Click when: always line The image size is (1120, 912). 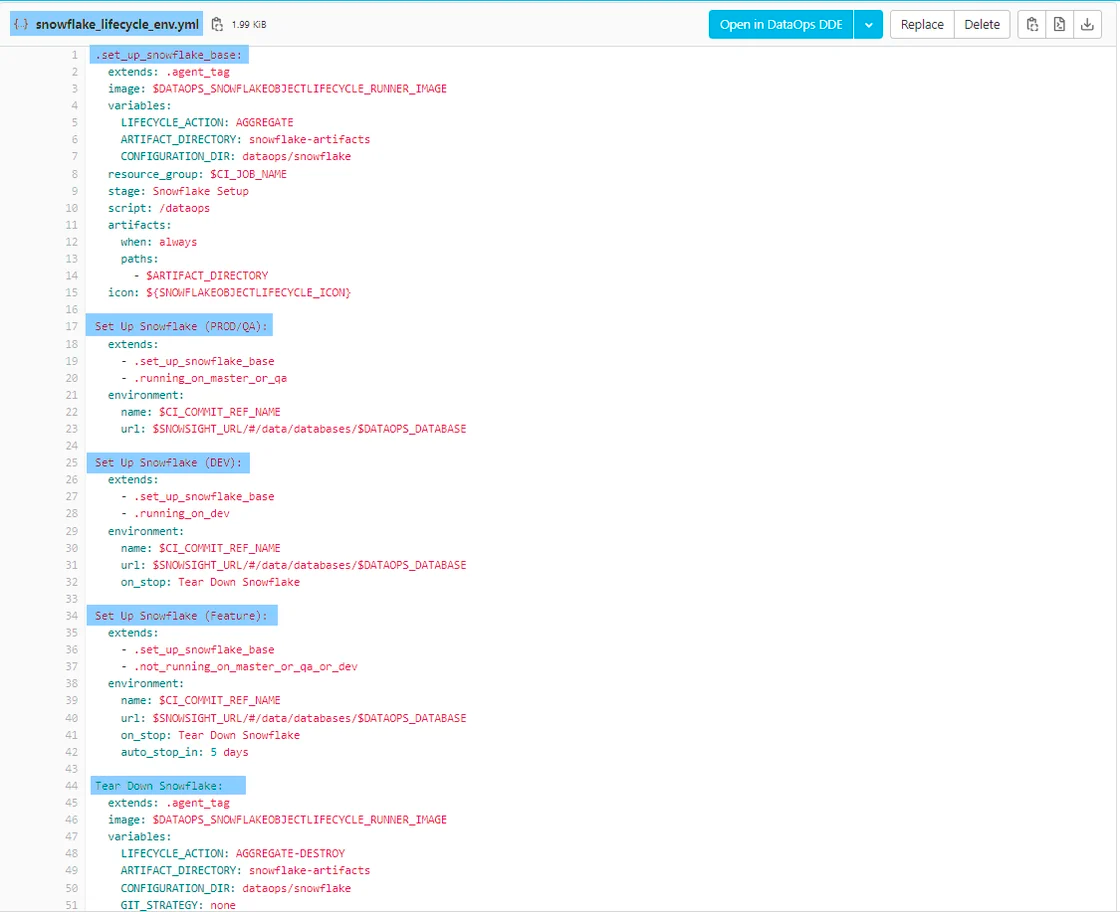click(x=159, y=242)
